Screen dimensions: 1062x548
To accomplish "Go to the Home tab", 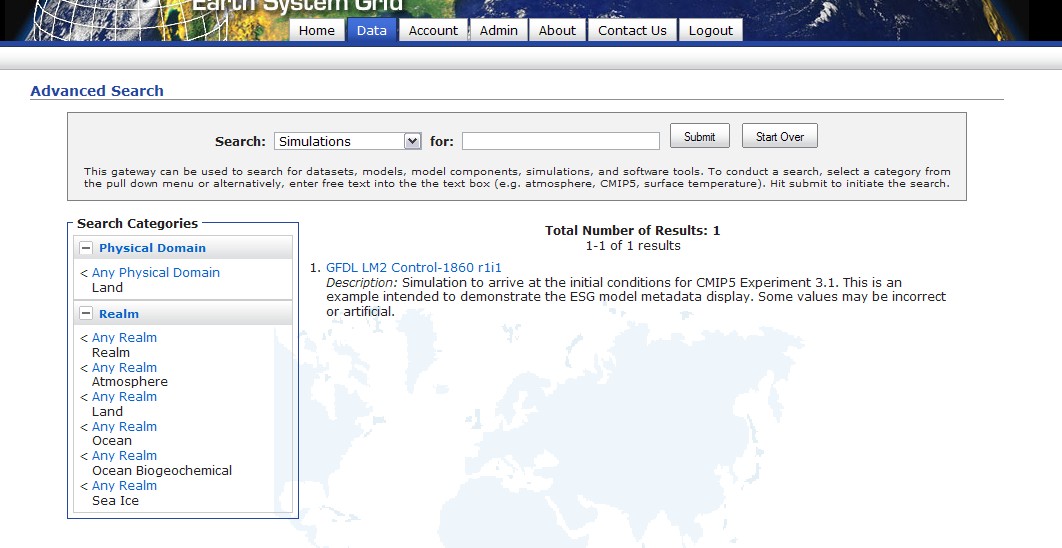I will [x=316, y=30].
